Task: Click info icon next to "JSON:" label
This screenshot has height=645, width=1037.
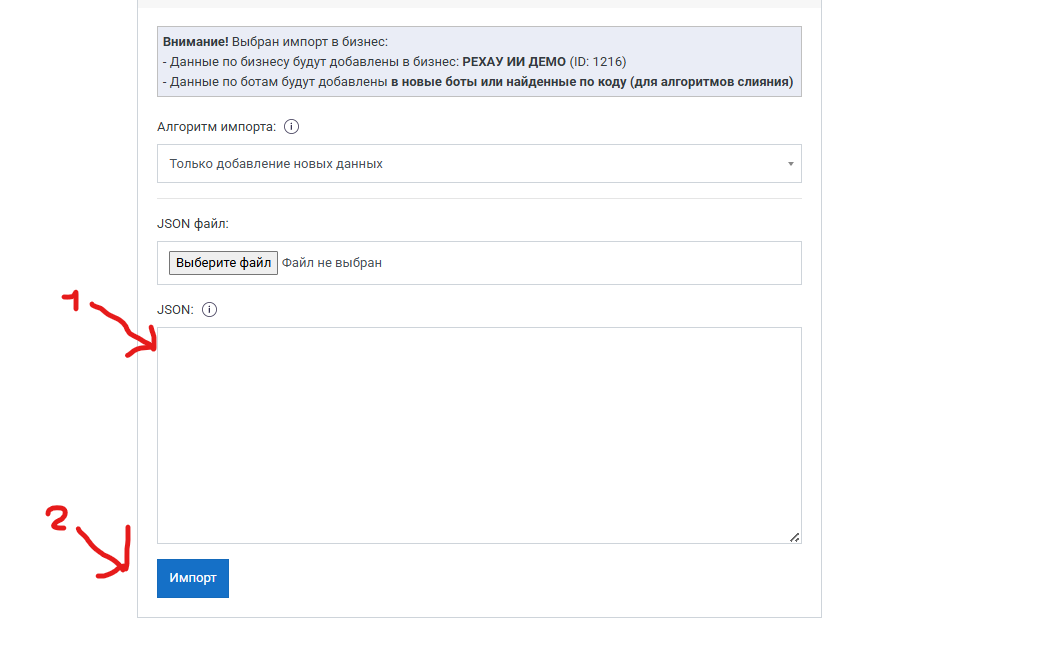Action: coord(209,310)
